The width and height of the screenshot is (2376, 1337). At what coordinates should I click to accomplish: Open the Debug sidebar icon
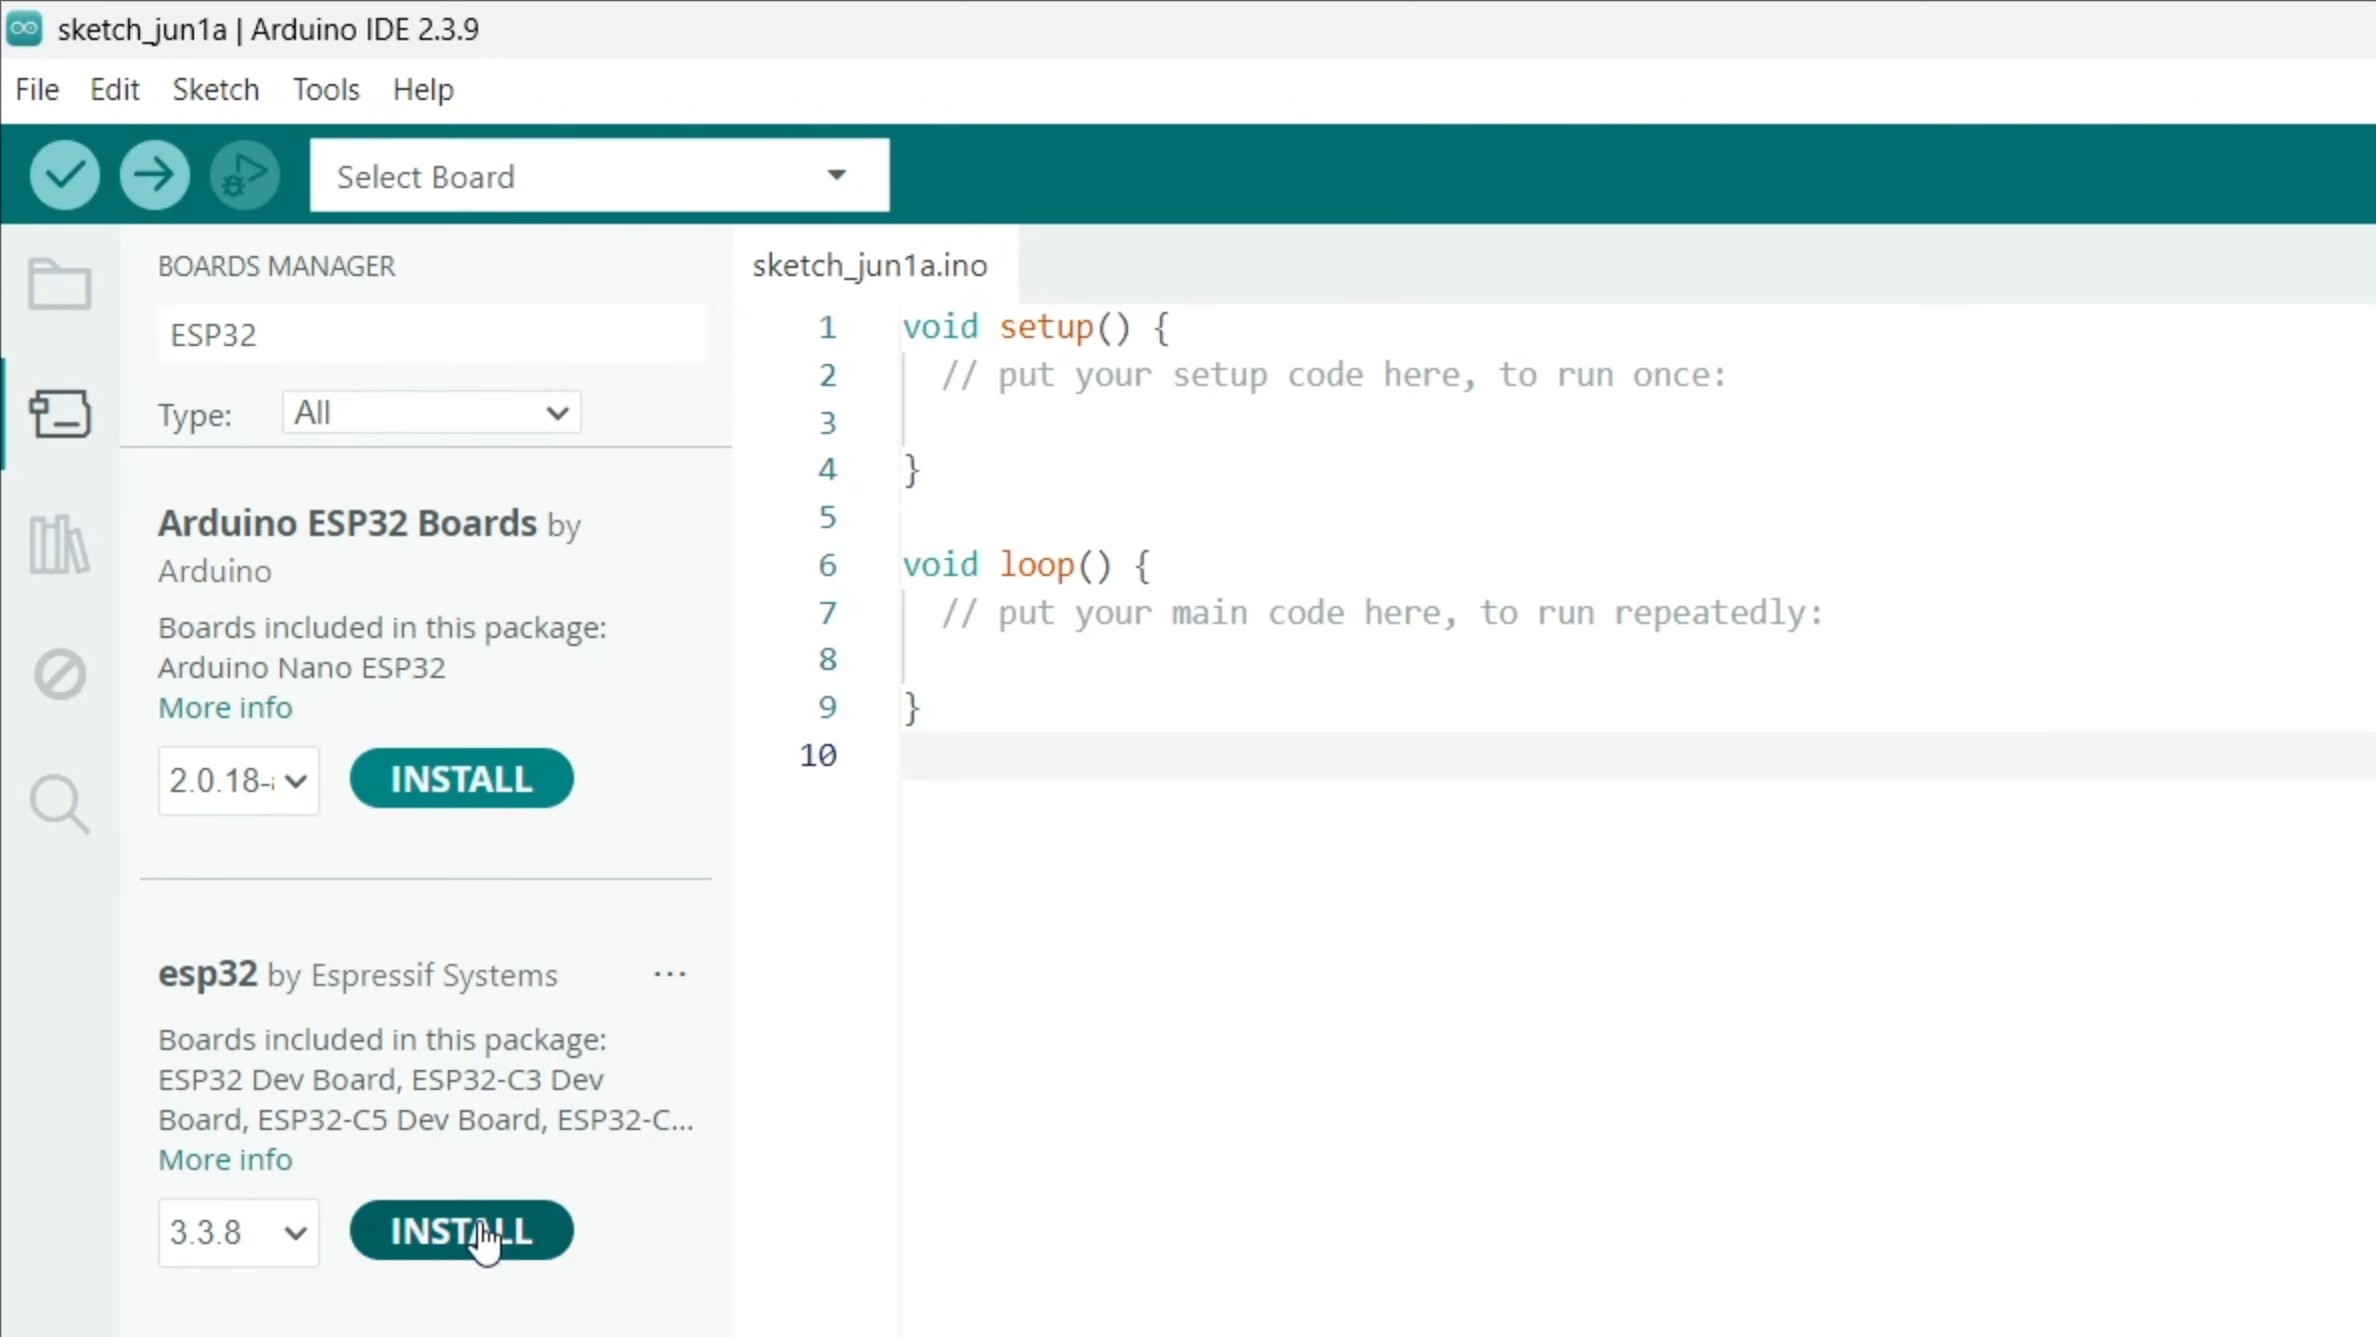click(x=60, y=674)
